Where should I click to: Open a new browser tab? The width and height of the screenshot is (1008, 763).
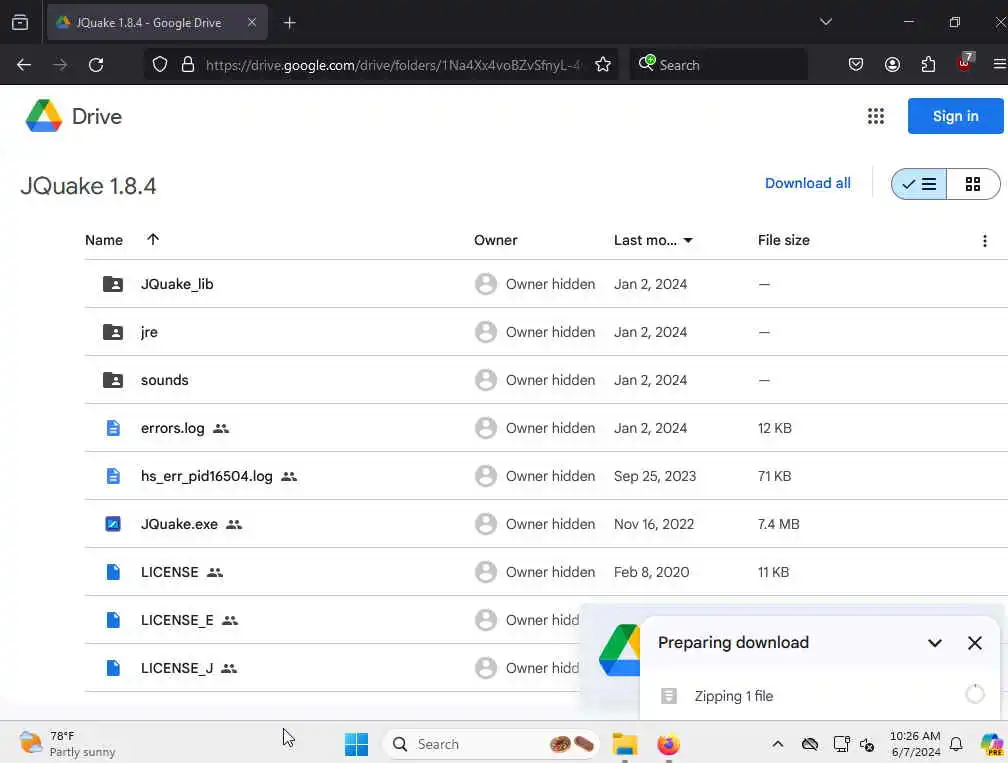click(x=289, y=23)
